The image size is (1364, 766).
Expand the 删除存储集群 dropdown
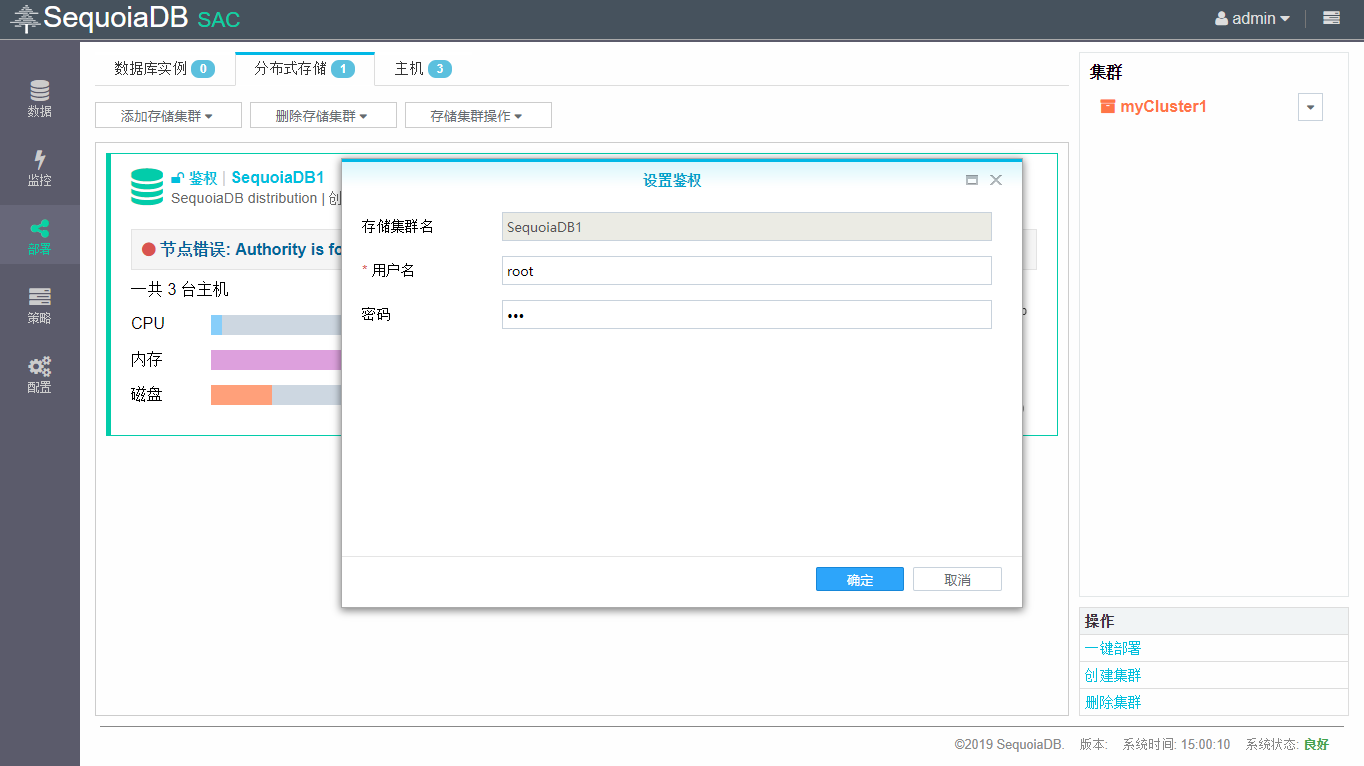(323, 116)
